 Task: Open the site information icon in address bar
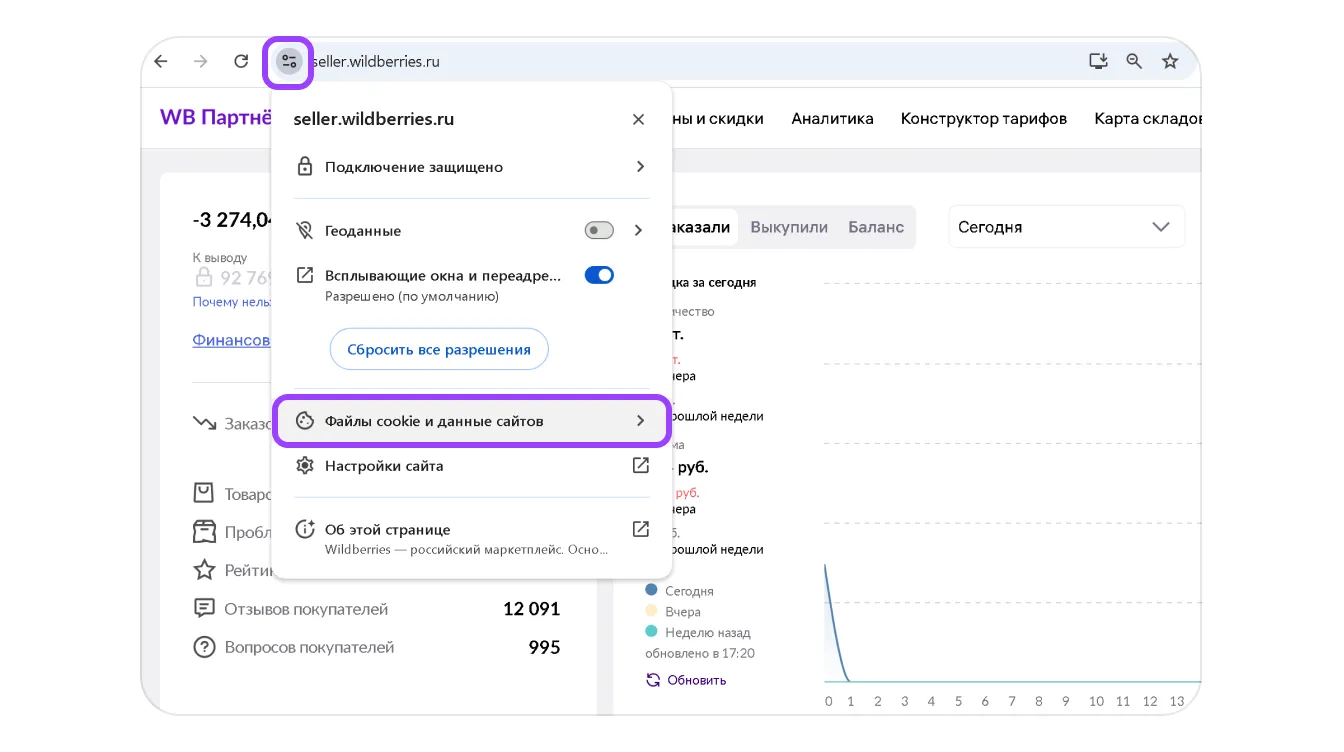click(289, 61)
